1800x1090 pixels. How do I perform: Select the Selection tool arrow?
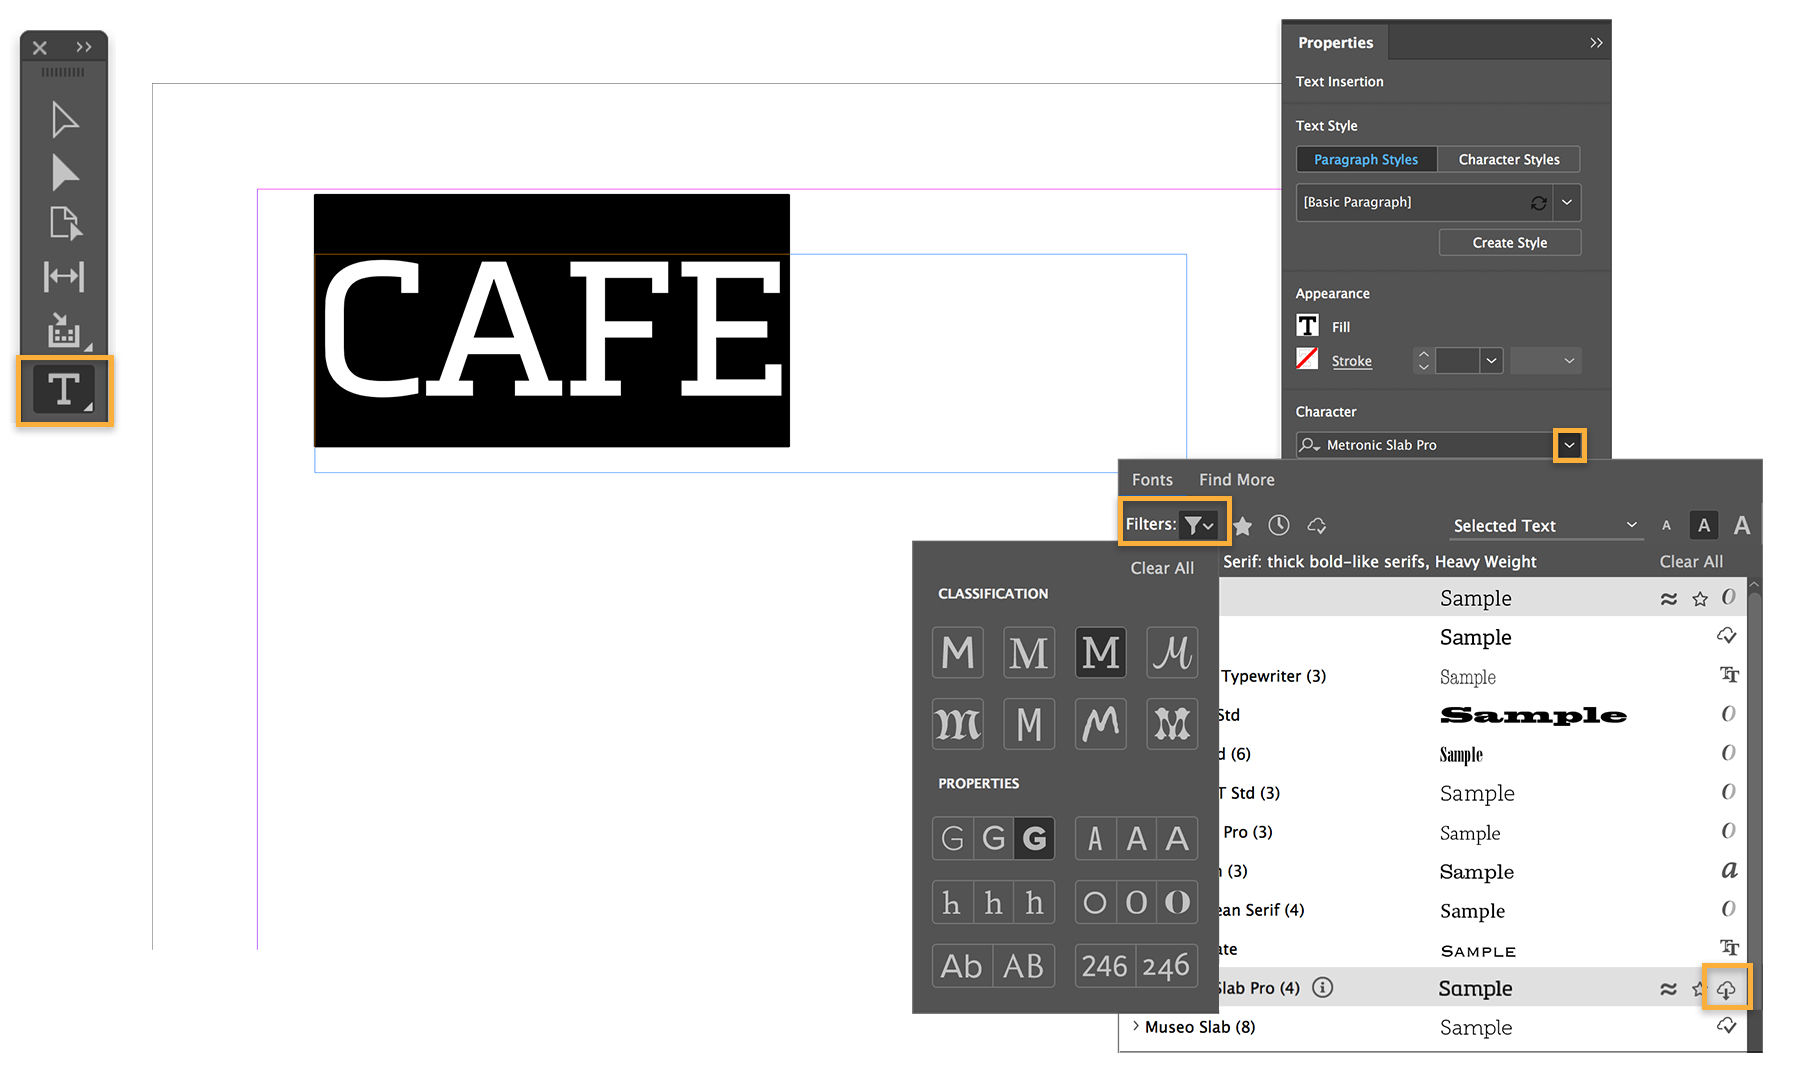[63, 119]
